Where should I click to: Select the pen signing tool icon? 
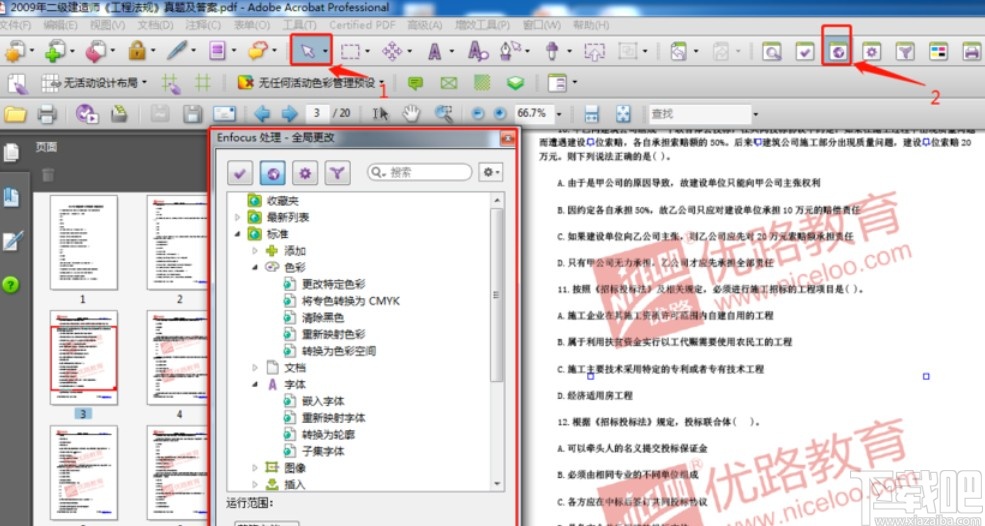(x=178, y=50)
